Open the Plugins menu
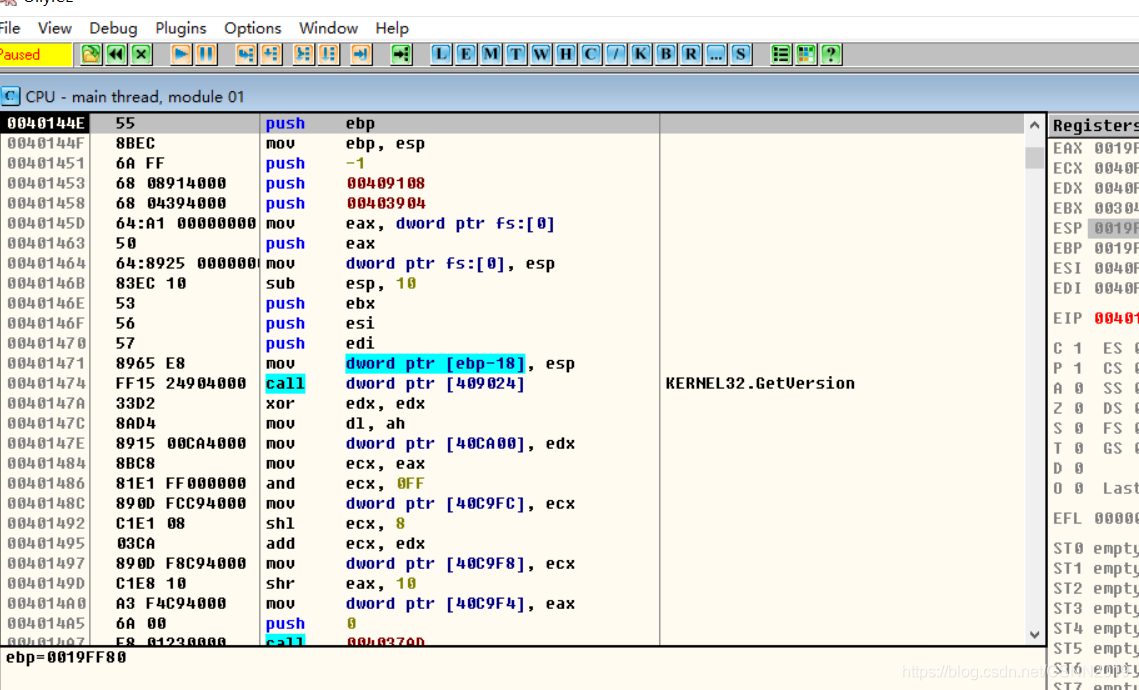This screenshot has width=1139, height=690. coord(181,28)
